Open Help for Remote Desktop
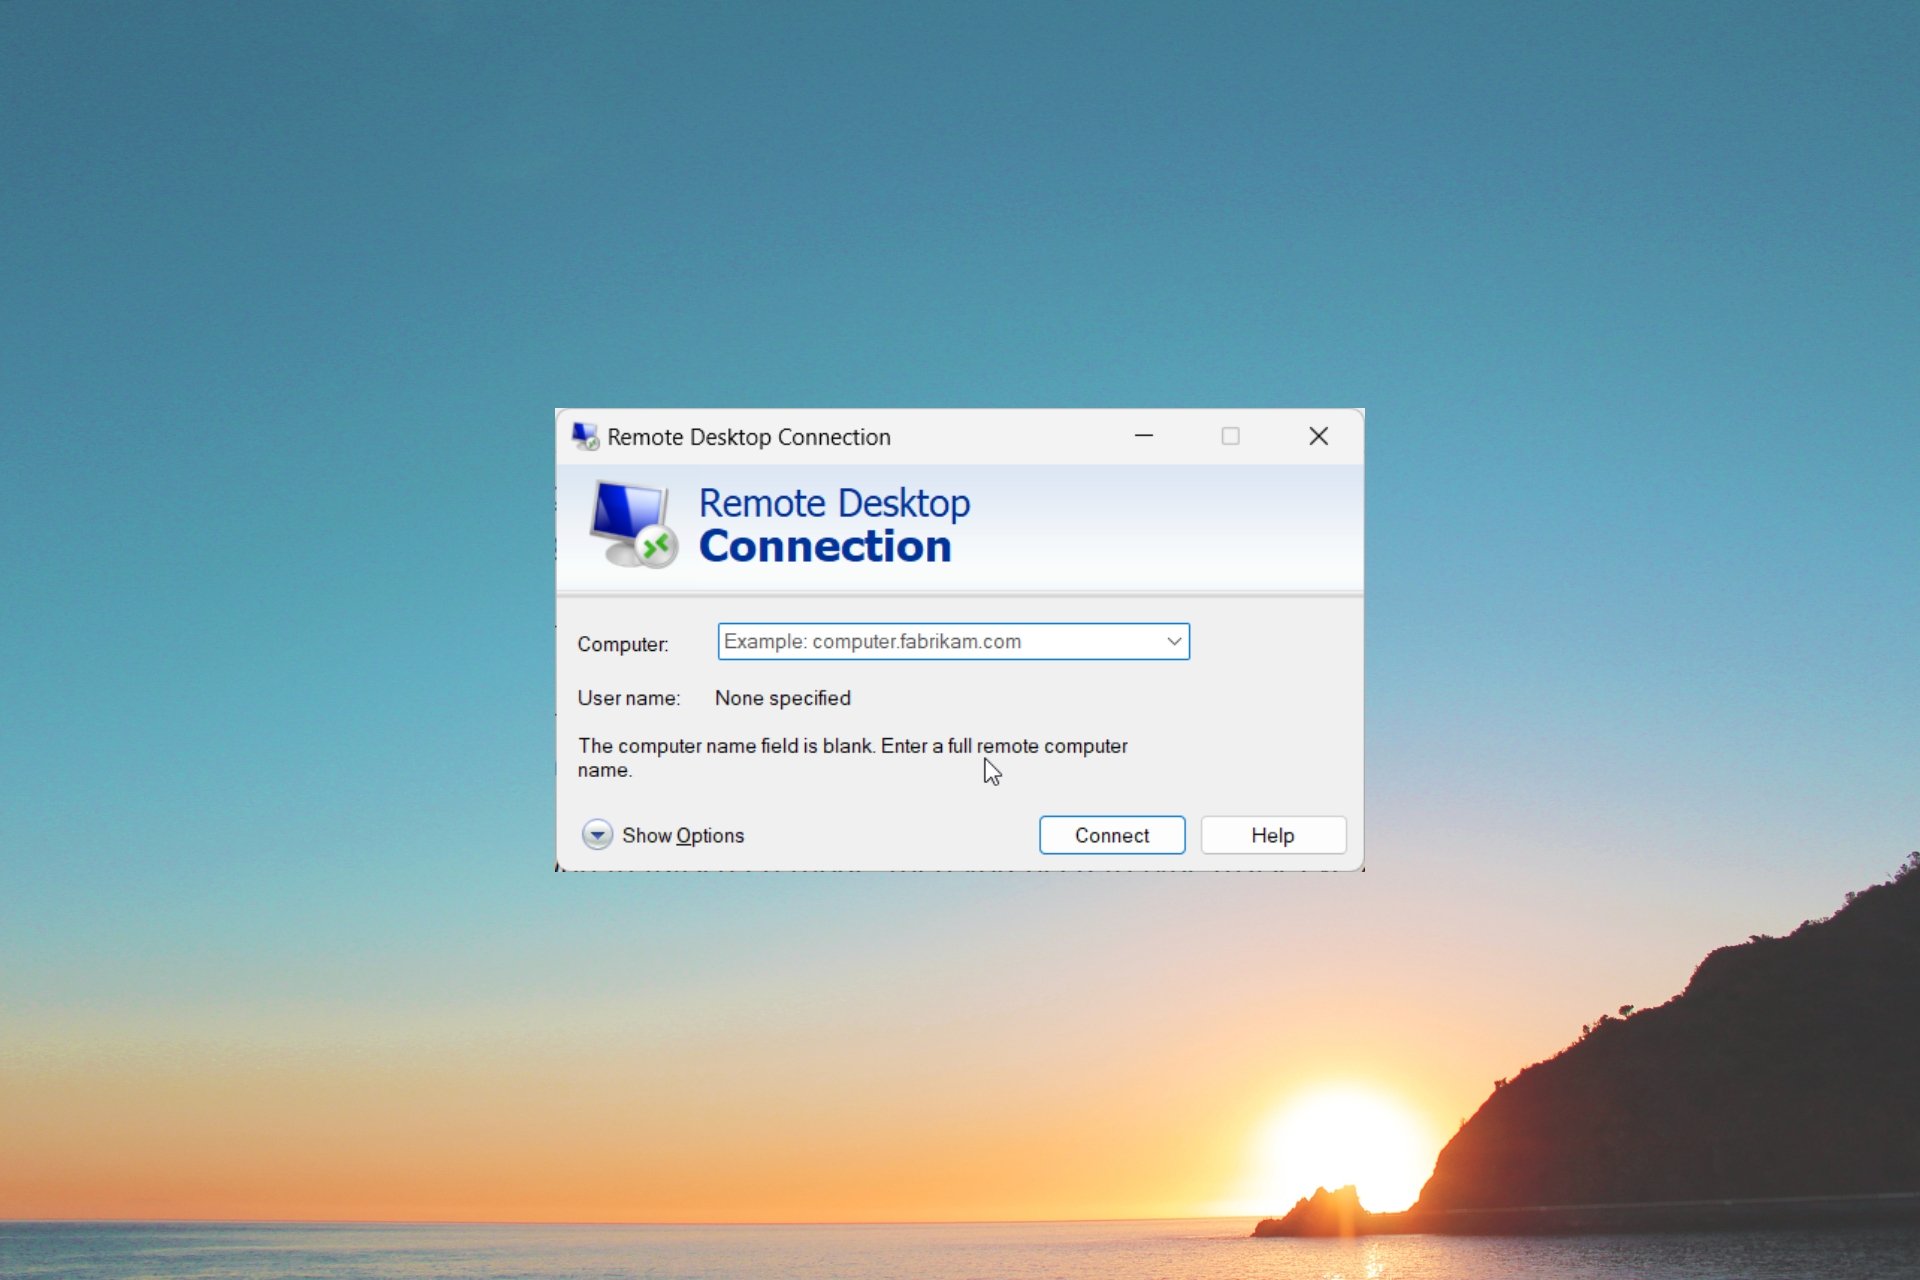The height and width of the screenshot is (1280, 1920). pyautogui.click(x=1273, y=835)
